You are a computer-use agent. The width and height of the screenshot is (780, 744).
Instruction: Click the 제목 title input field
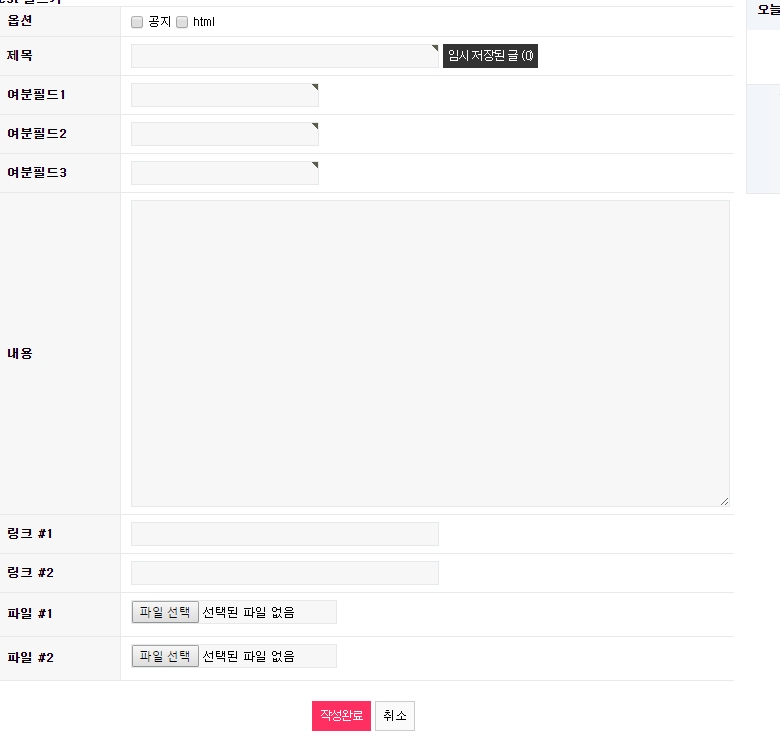284,56
